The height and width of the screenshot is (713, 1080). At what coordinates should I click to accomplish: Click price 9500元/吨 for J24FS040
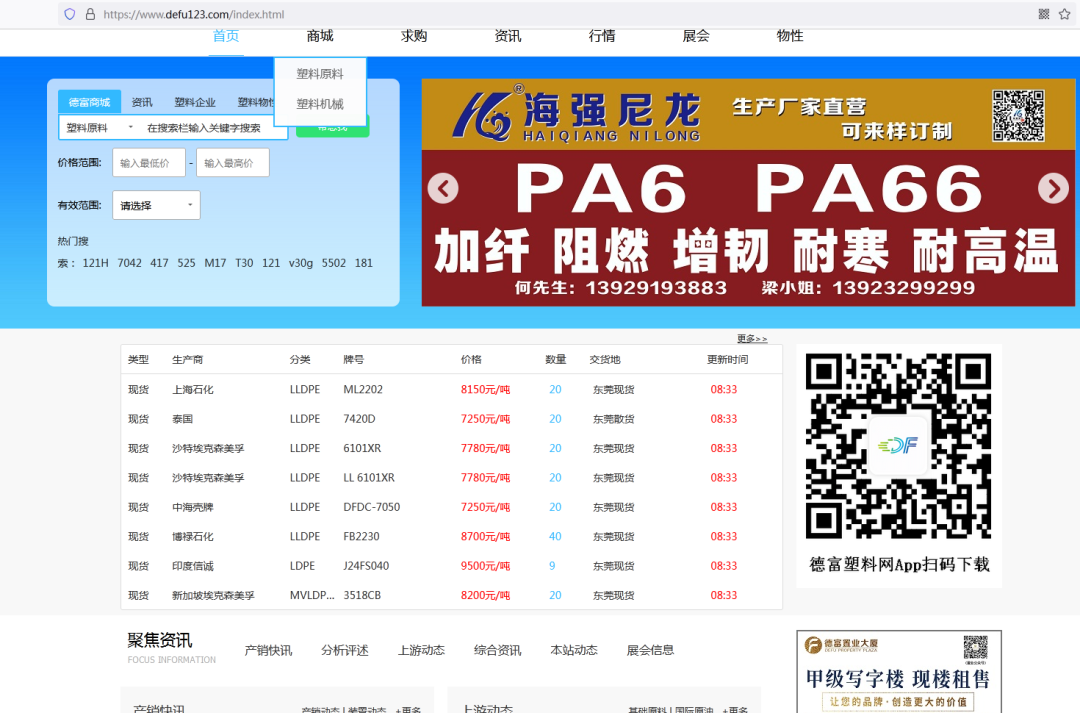[x=486, y=566]
